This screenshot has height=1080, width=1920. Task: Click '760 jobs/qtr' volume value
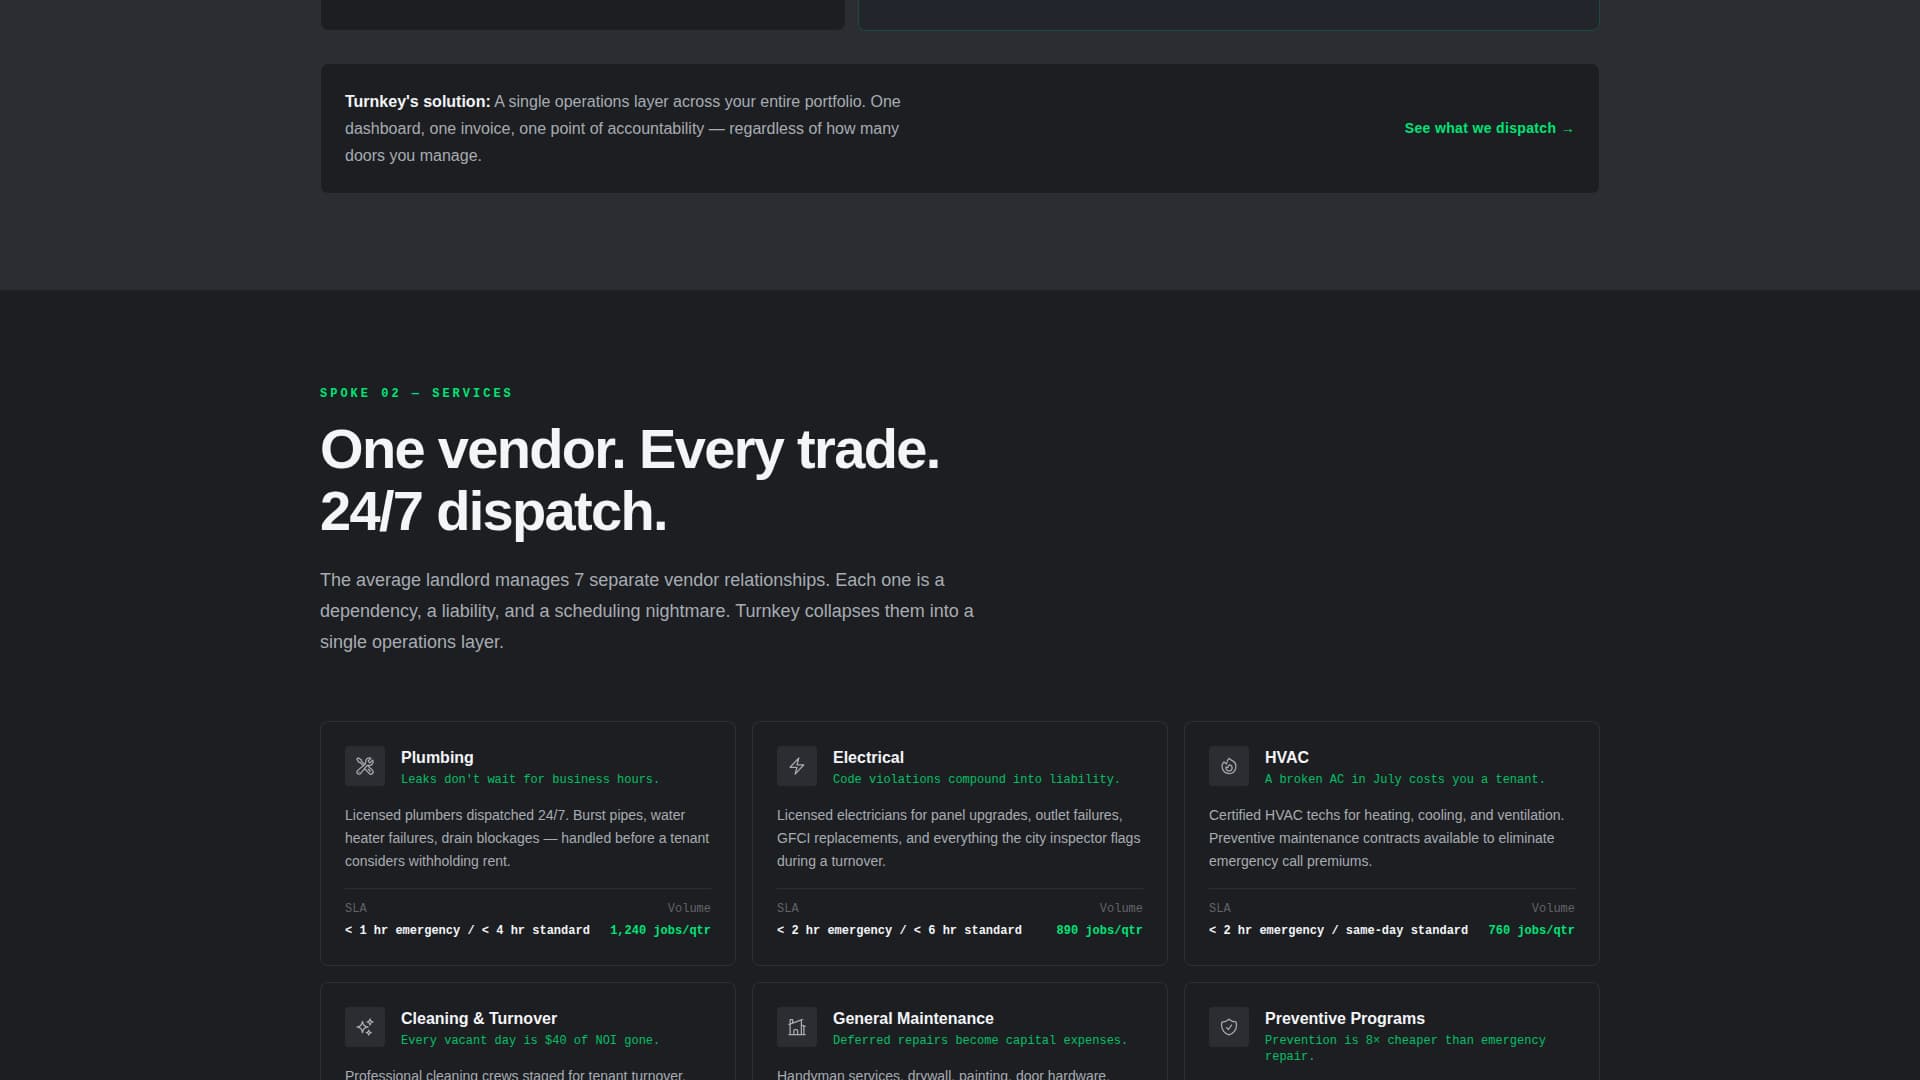(x=1531, y=930)
